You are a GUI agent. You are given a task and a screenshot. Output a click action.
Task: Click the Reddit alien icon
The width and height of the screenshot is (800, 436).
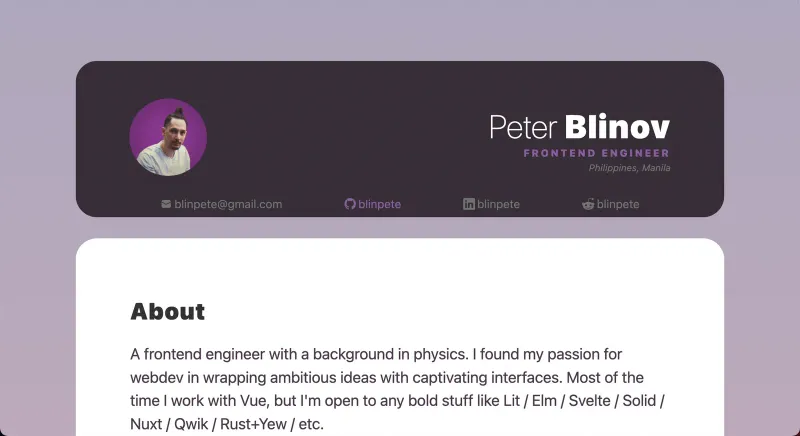pyautogui.click(x=588, y=204)
